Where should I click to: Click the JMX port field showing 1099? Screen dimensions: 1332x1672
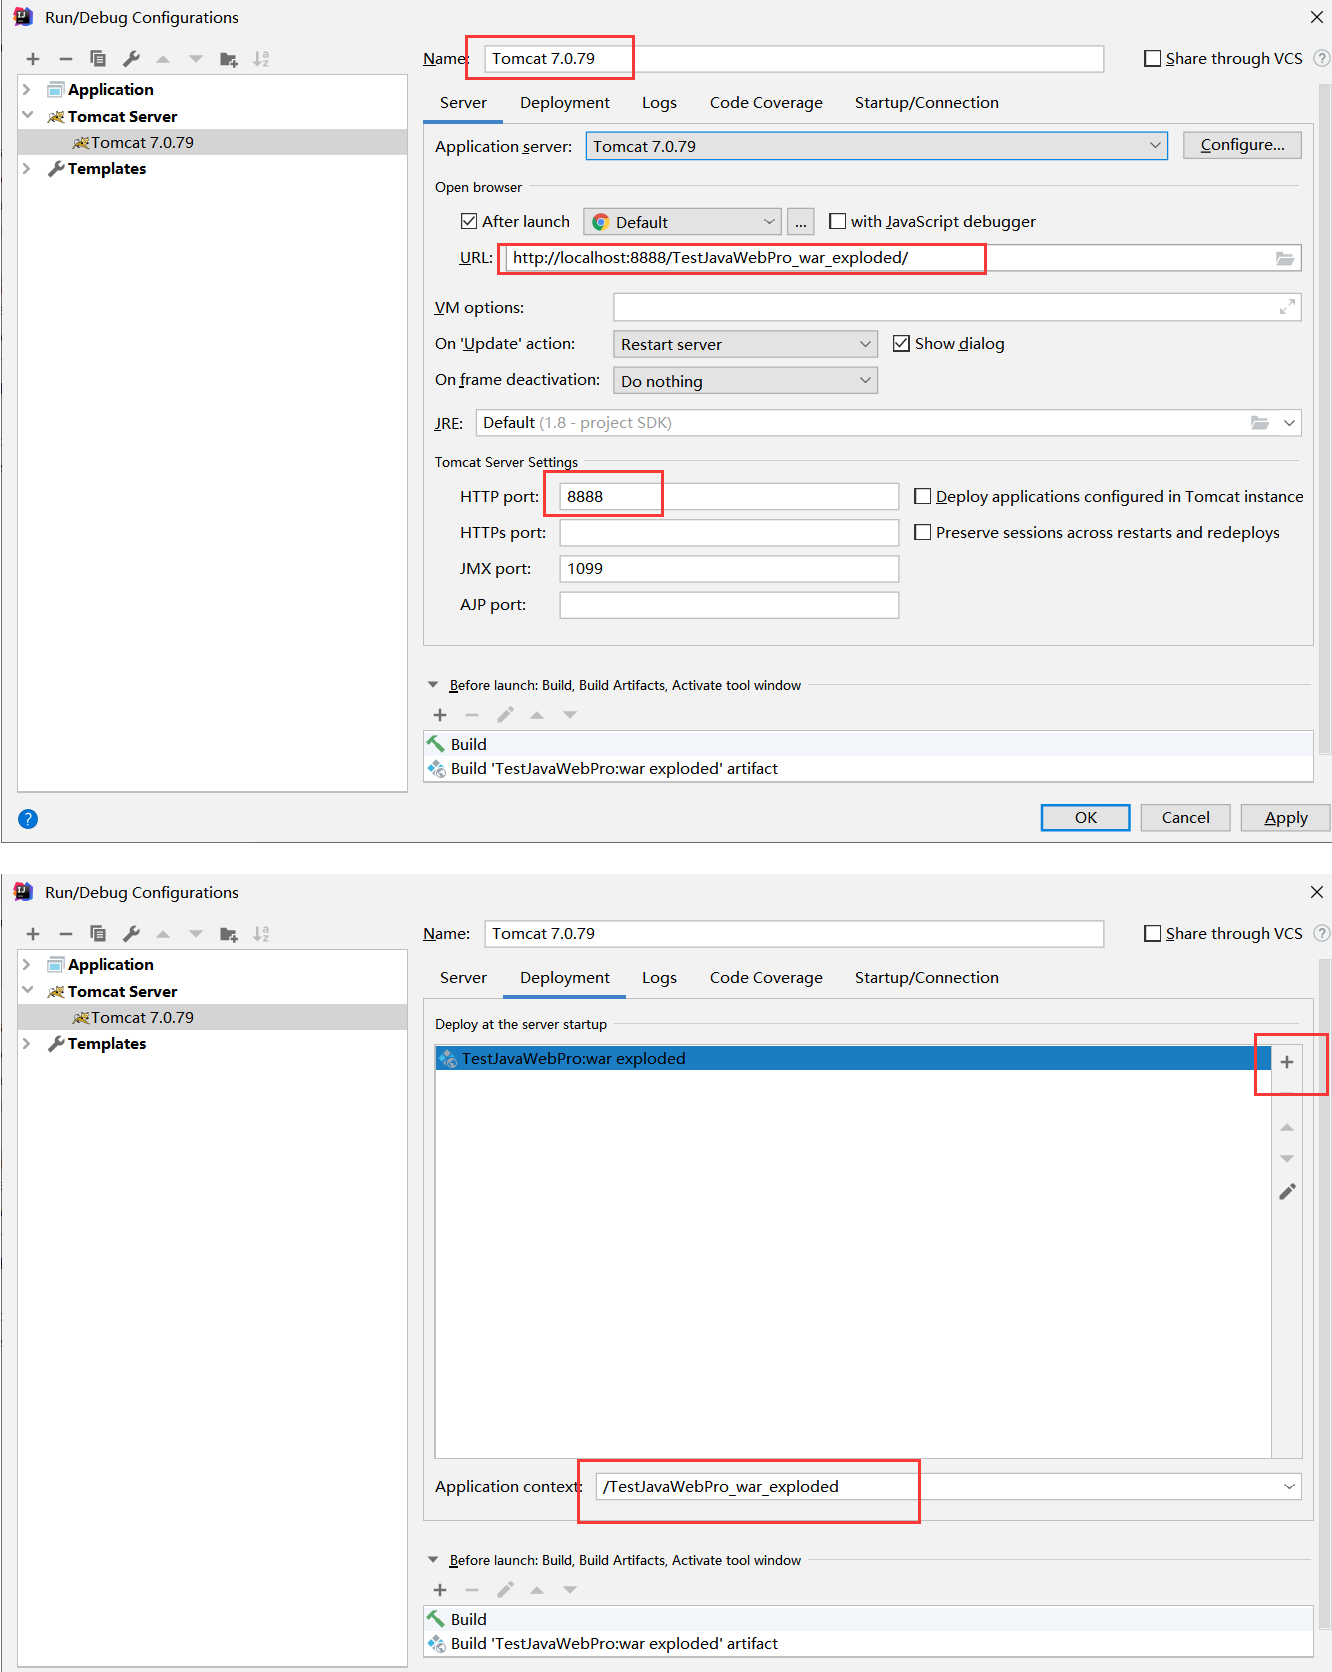coord(729,569)
